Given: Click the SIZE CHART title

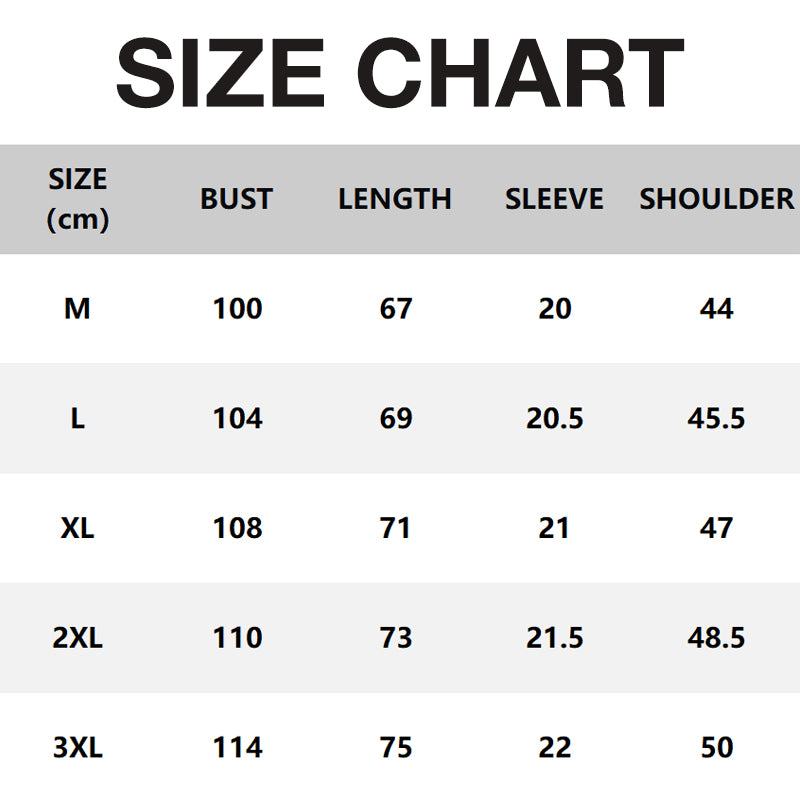Looking at the screenshot, I should click(x=400, y=72).
